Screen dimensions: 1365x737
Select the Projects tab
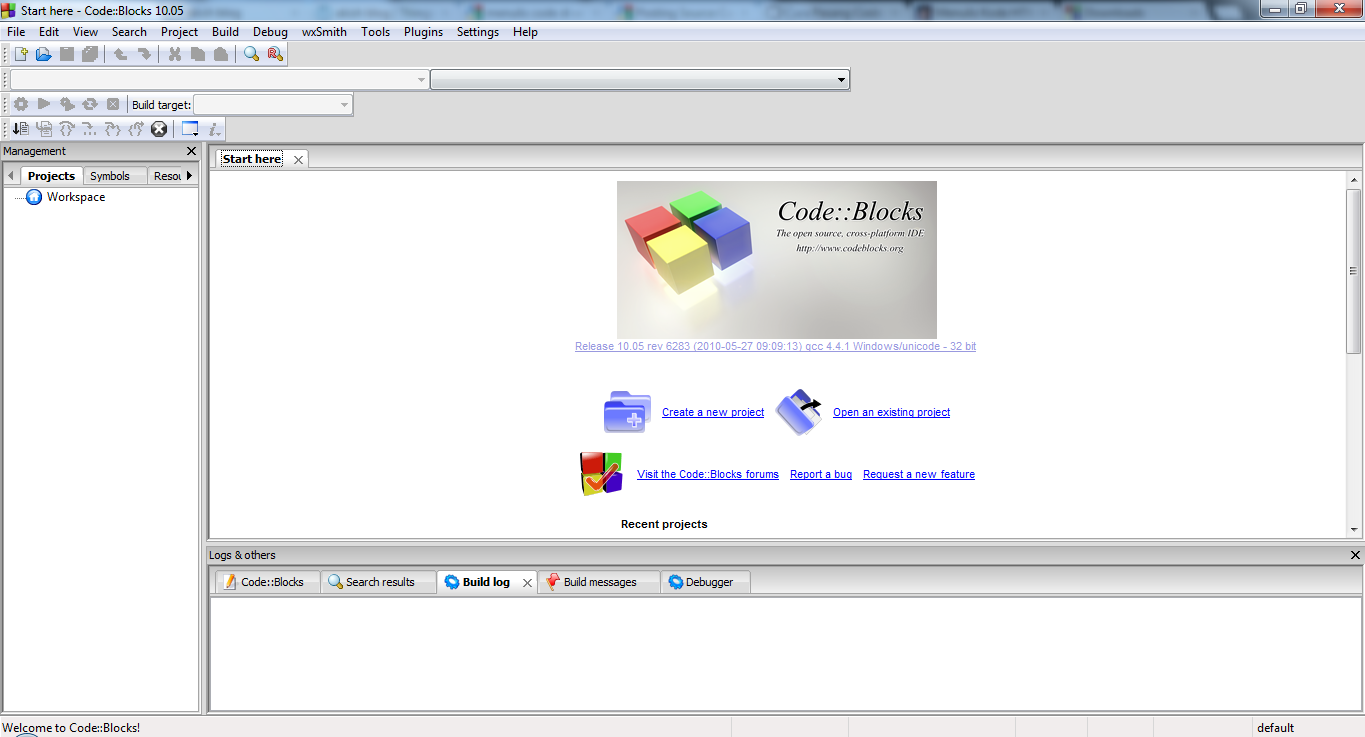coord(51,176)
